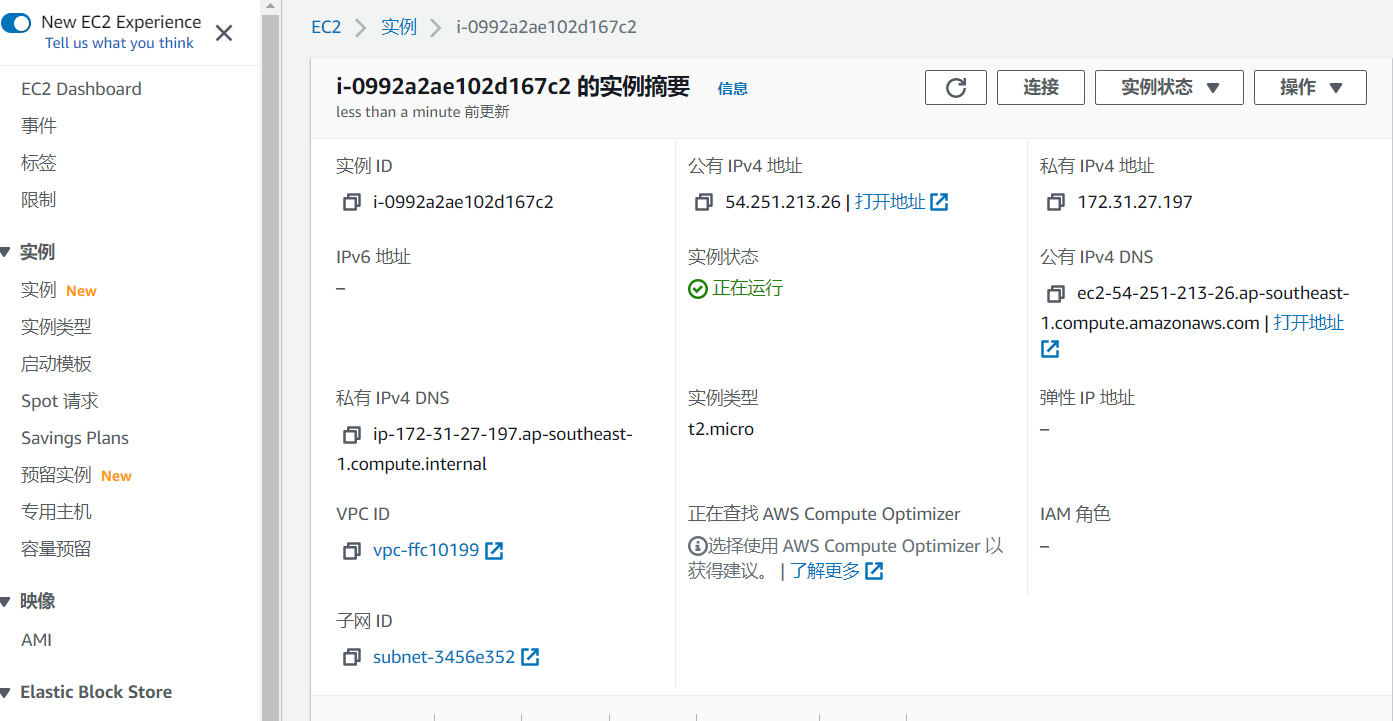The height and width of the screenshot is (721, 1393).
Task: Click external link icon next to 了解更多
Action: [x=874, y=571]
